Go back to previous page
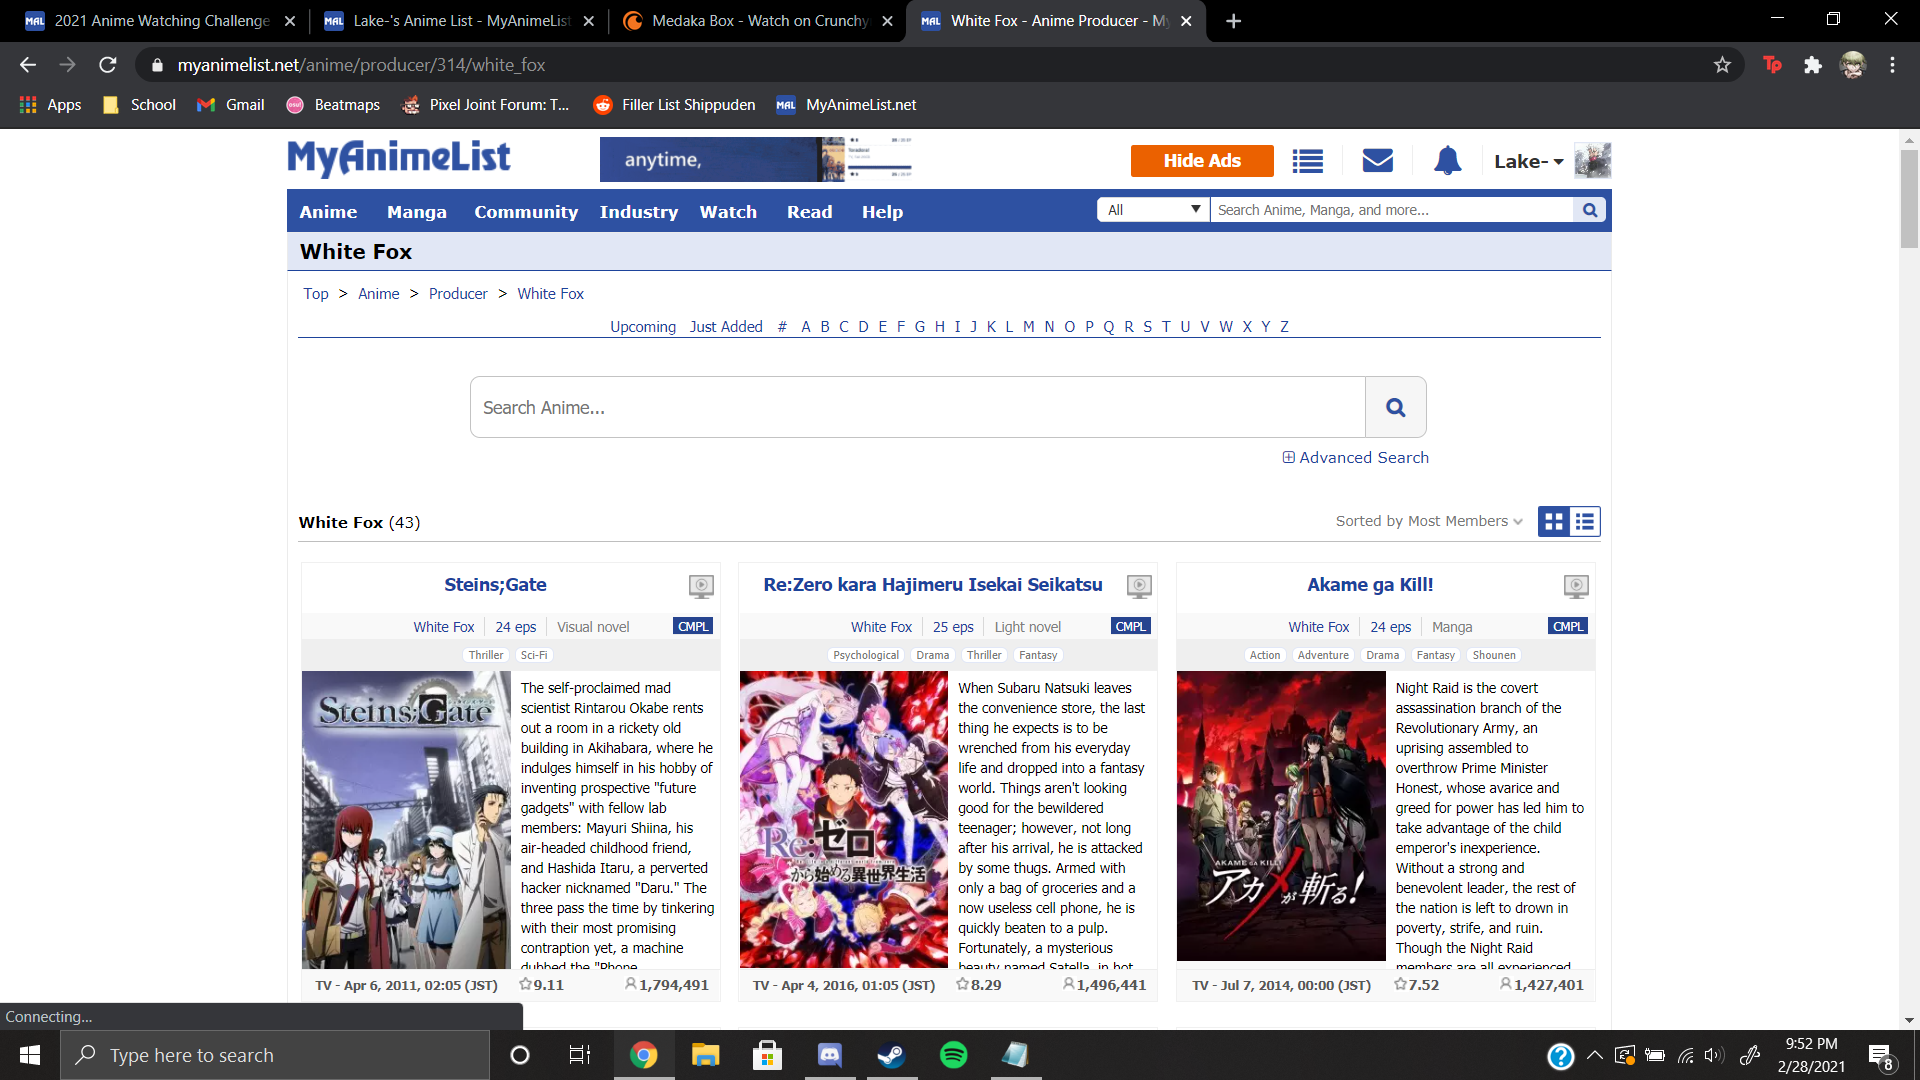Screen dimensions: 1920x1080 (x=28, y=65)
